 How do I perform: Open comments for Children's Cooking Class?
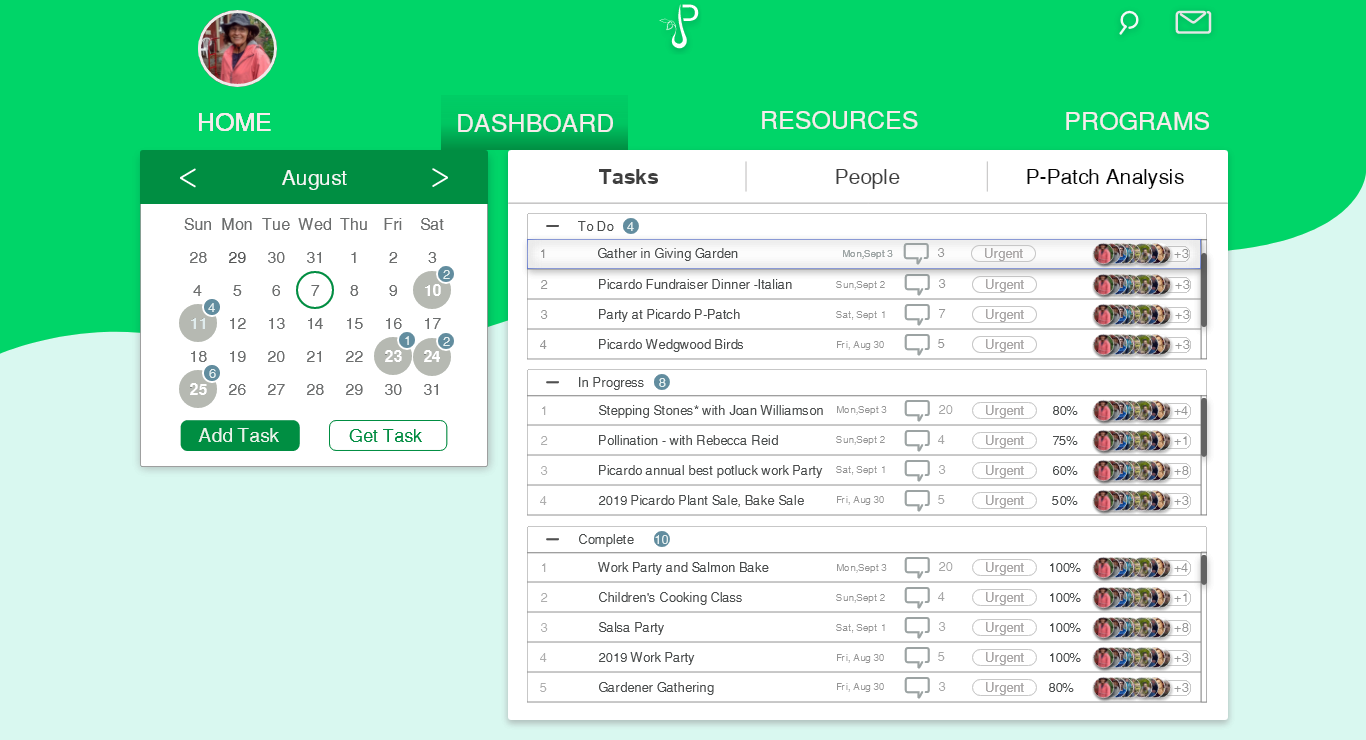[917, 598]
